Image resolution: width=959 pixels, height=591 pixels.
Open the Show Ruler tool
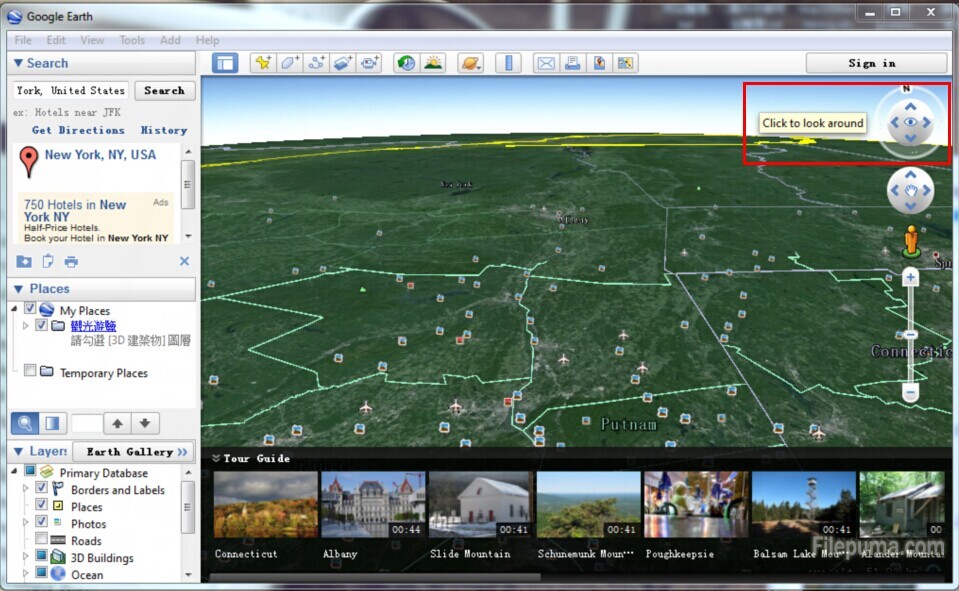pos(508,63)
